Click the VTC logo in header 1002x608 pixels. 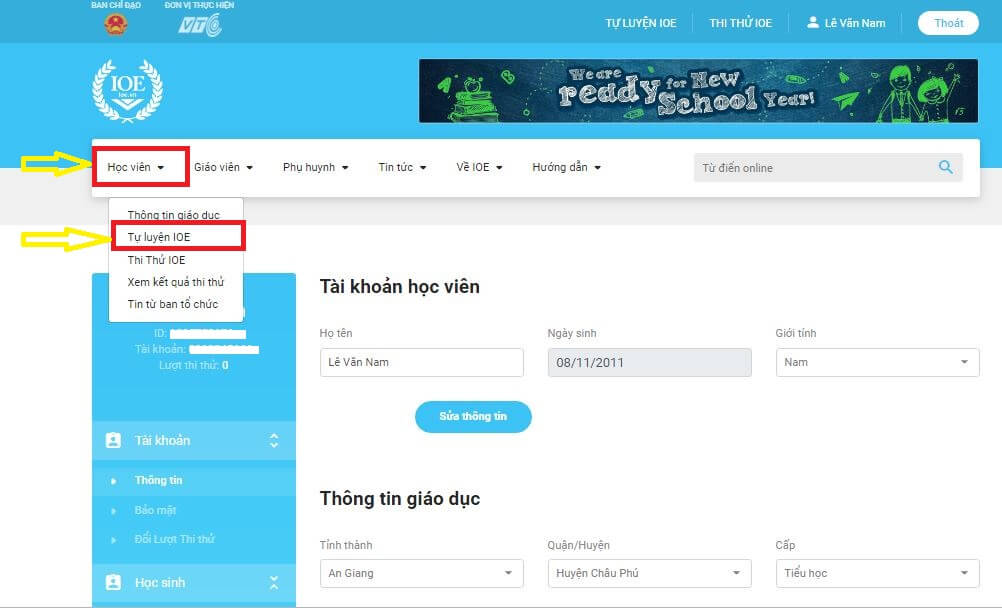pos(199,25)
